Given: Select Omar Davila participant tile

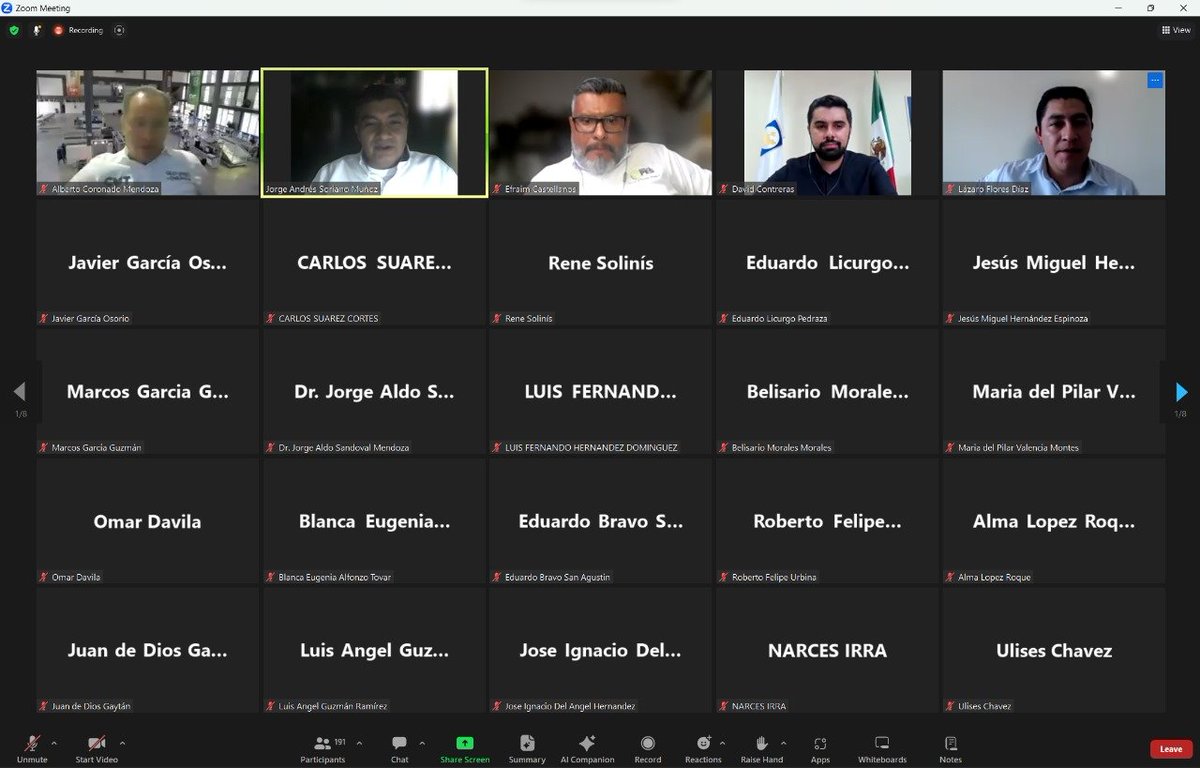Looking at the screenshot, I should pos(147,521).
